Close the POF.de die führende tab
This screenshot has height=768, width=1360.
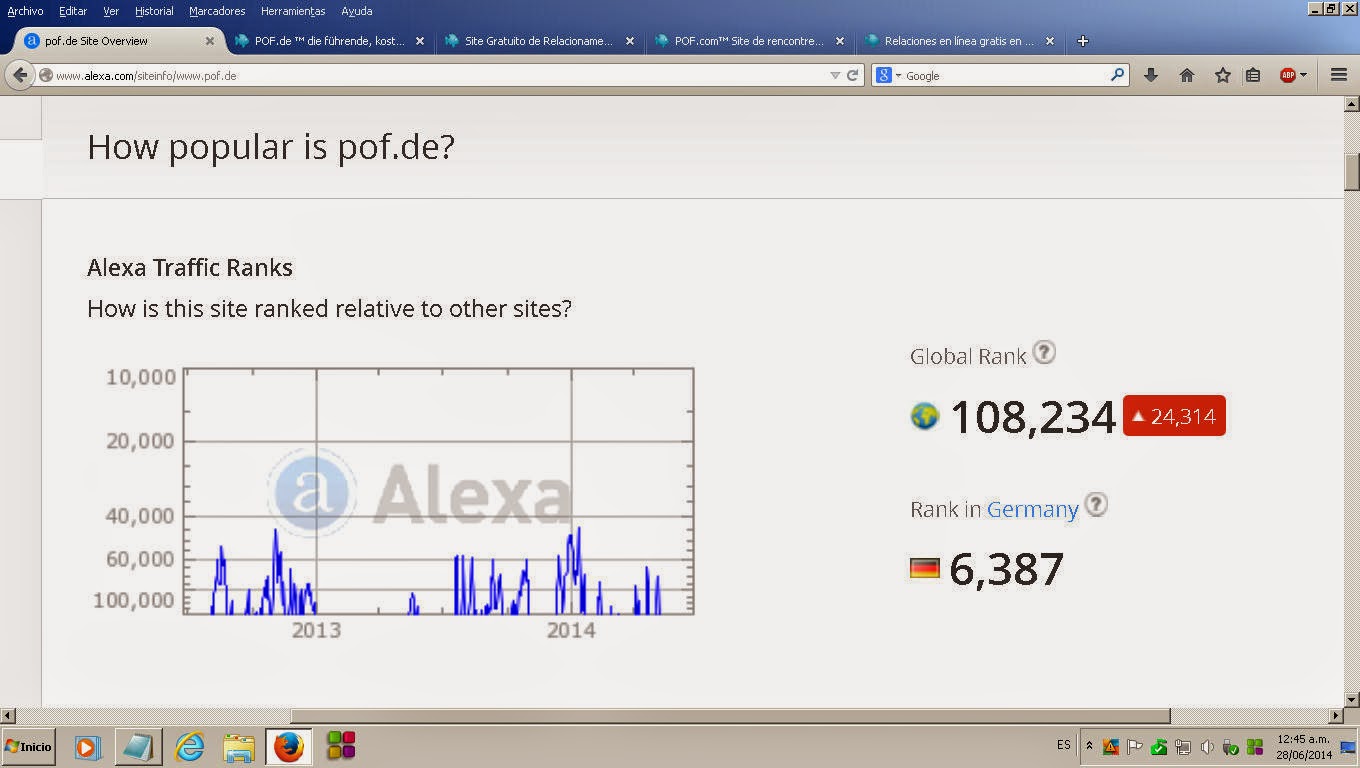[420, 41]
